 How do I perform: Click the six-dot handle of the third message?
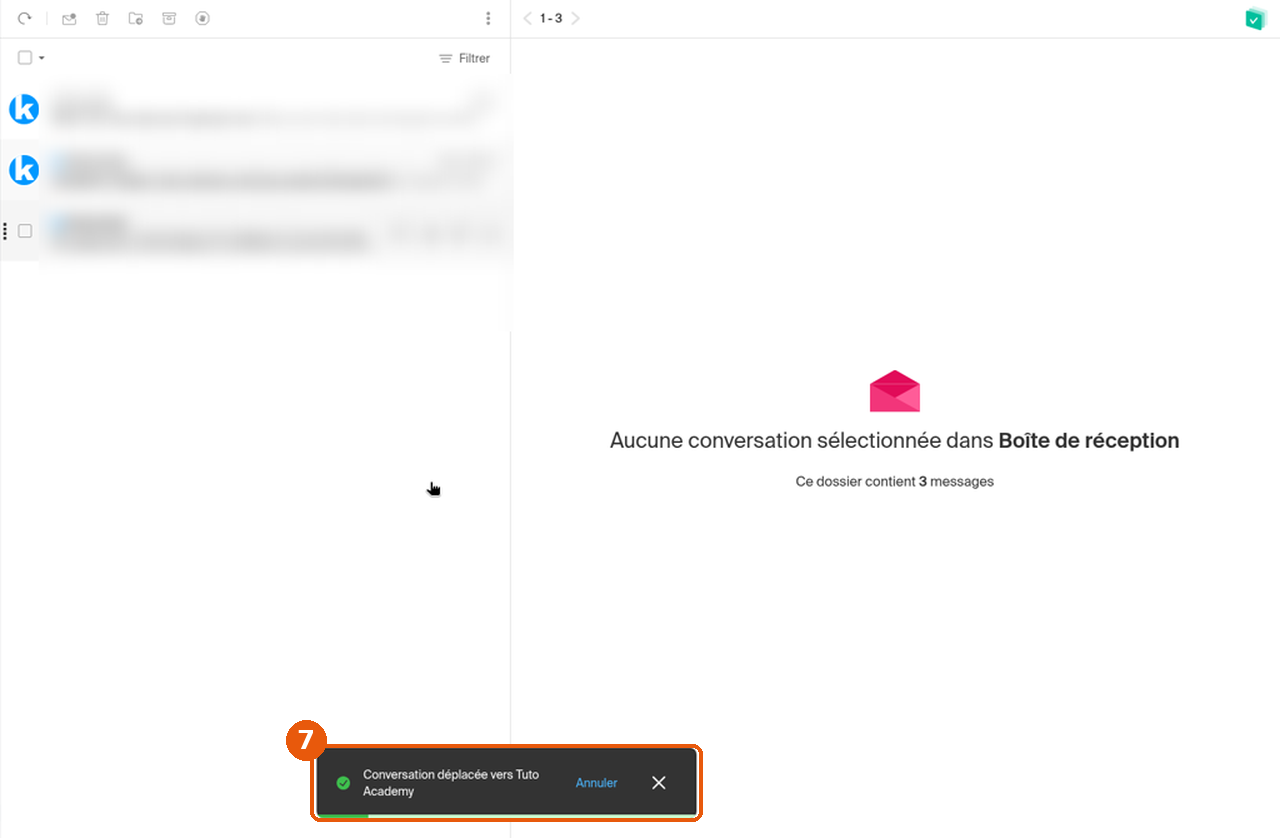coord(5,231)
